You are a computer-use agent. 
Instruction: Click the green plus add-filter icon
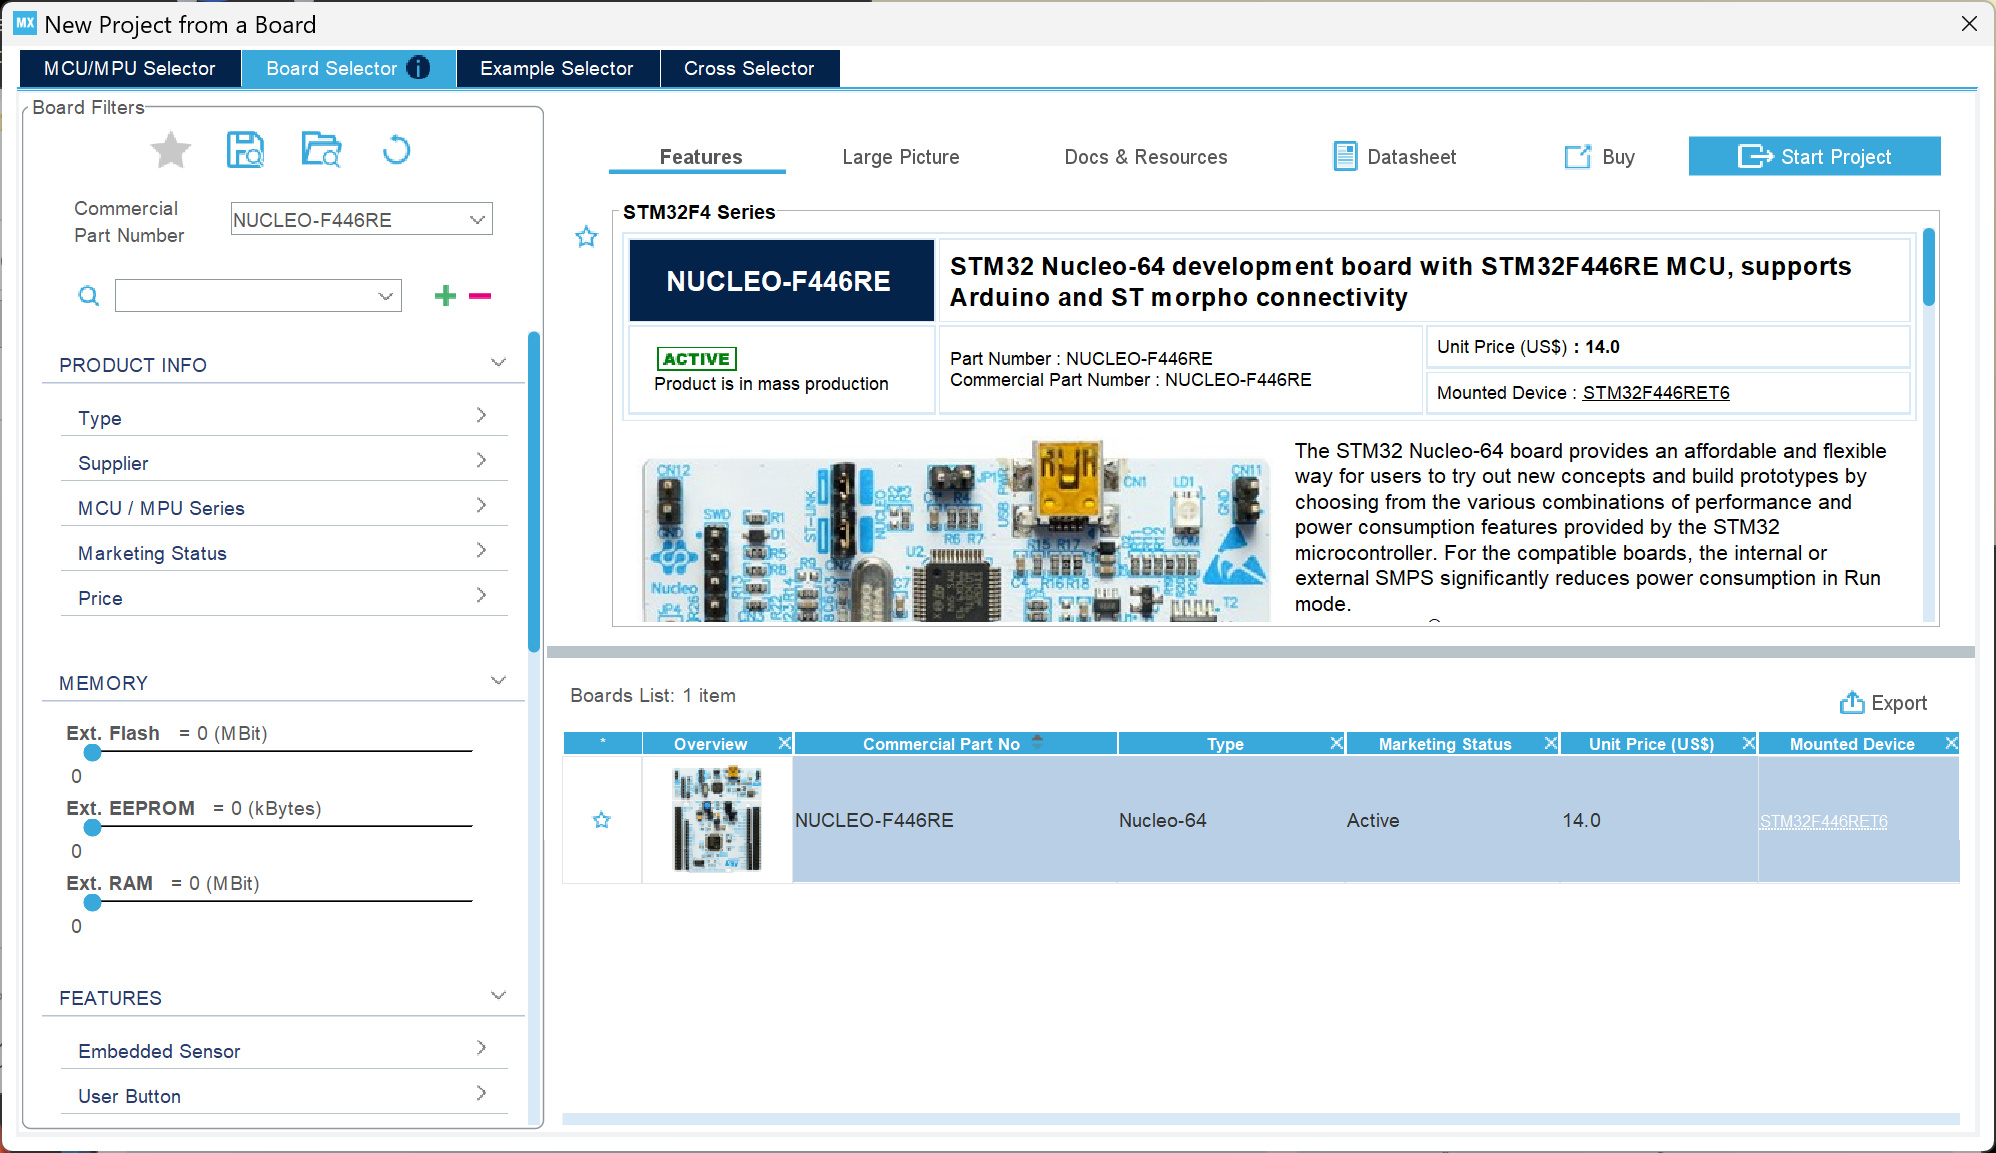pos(445,295)
